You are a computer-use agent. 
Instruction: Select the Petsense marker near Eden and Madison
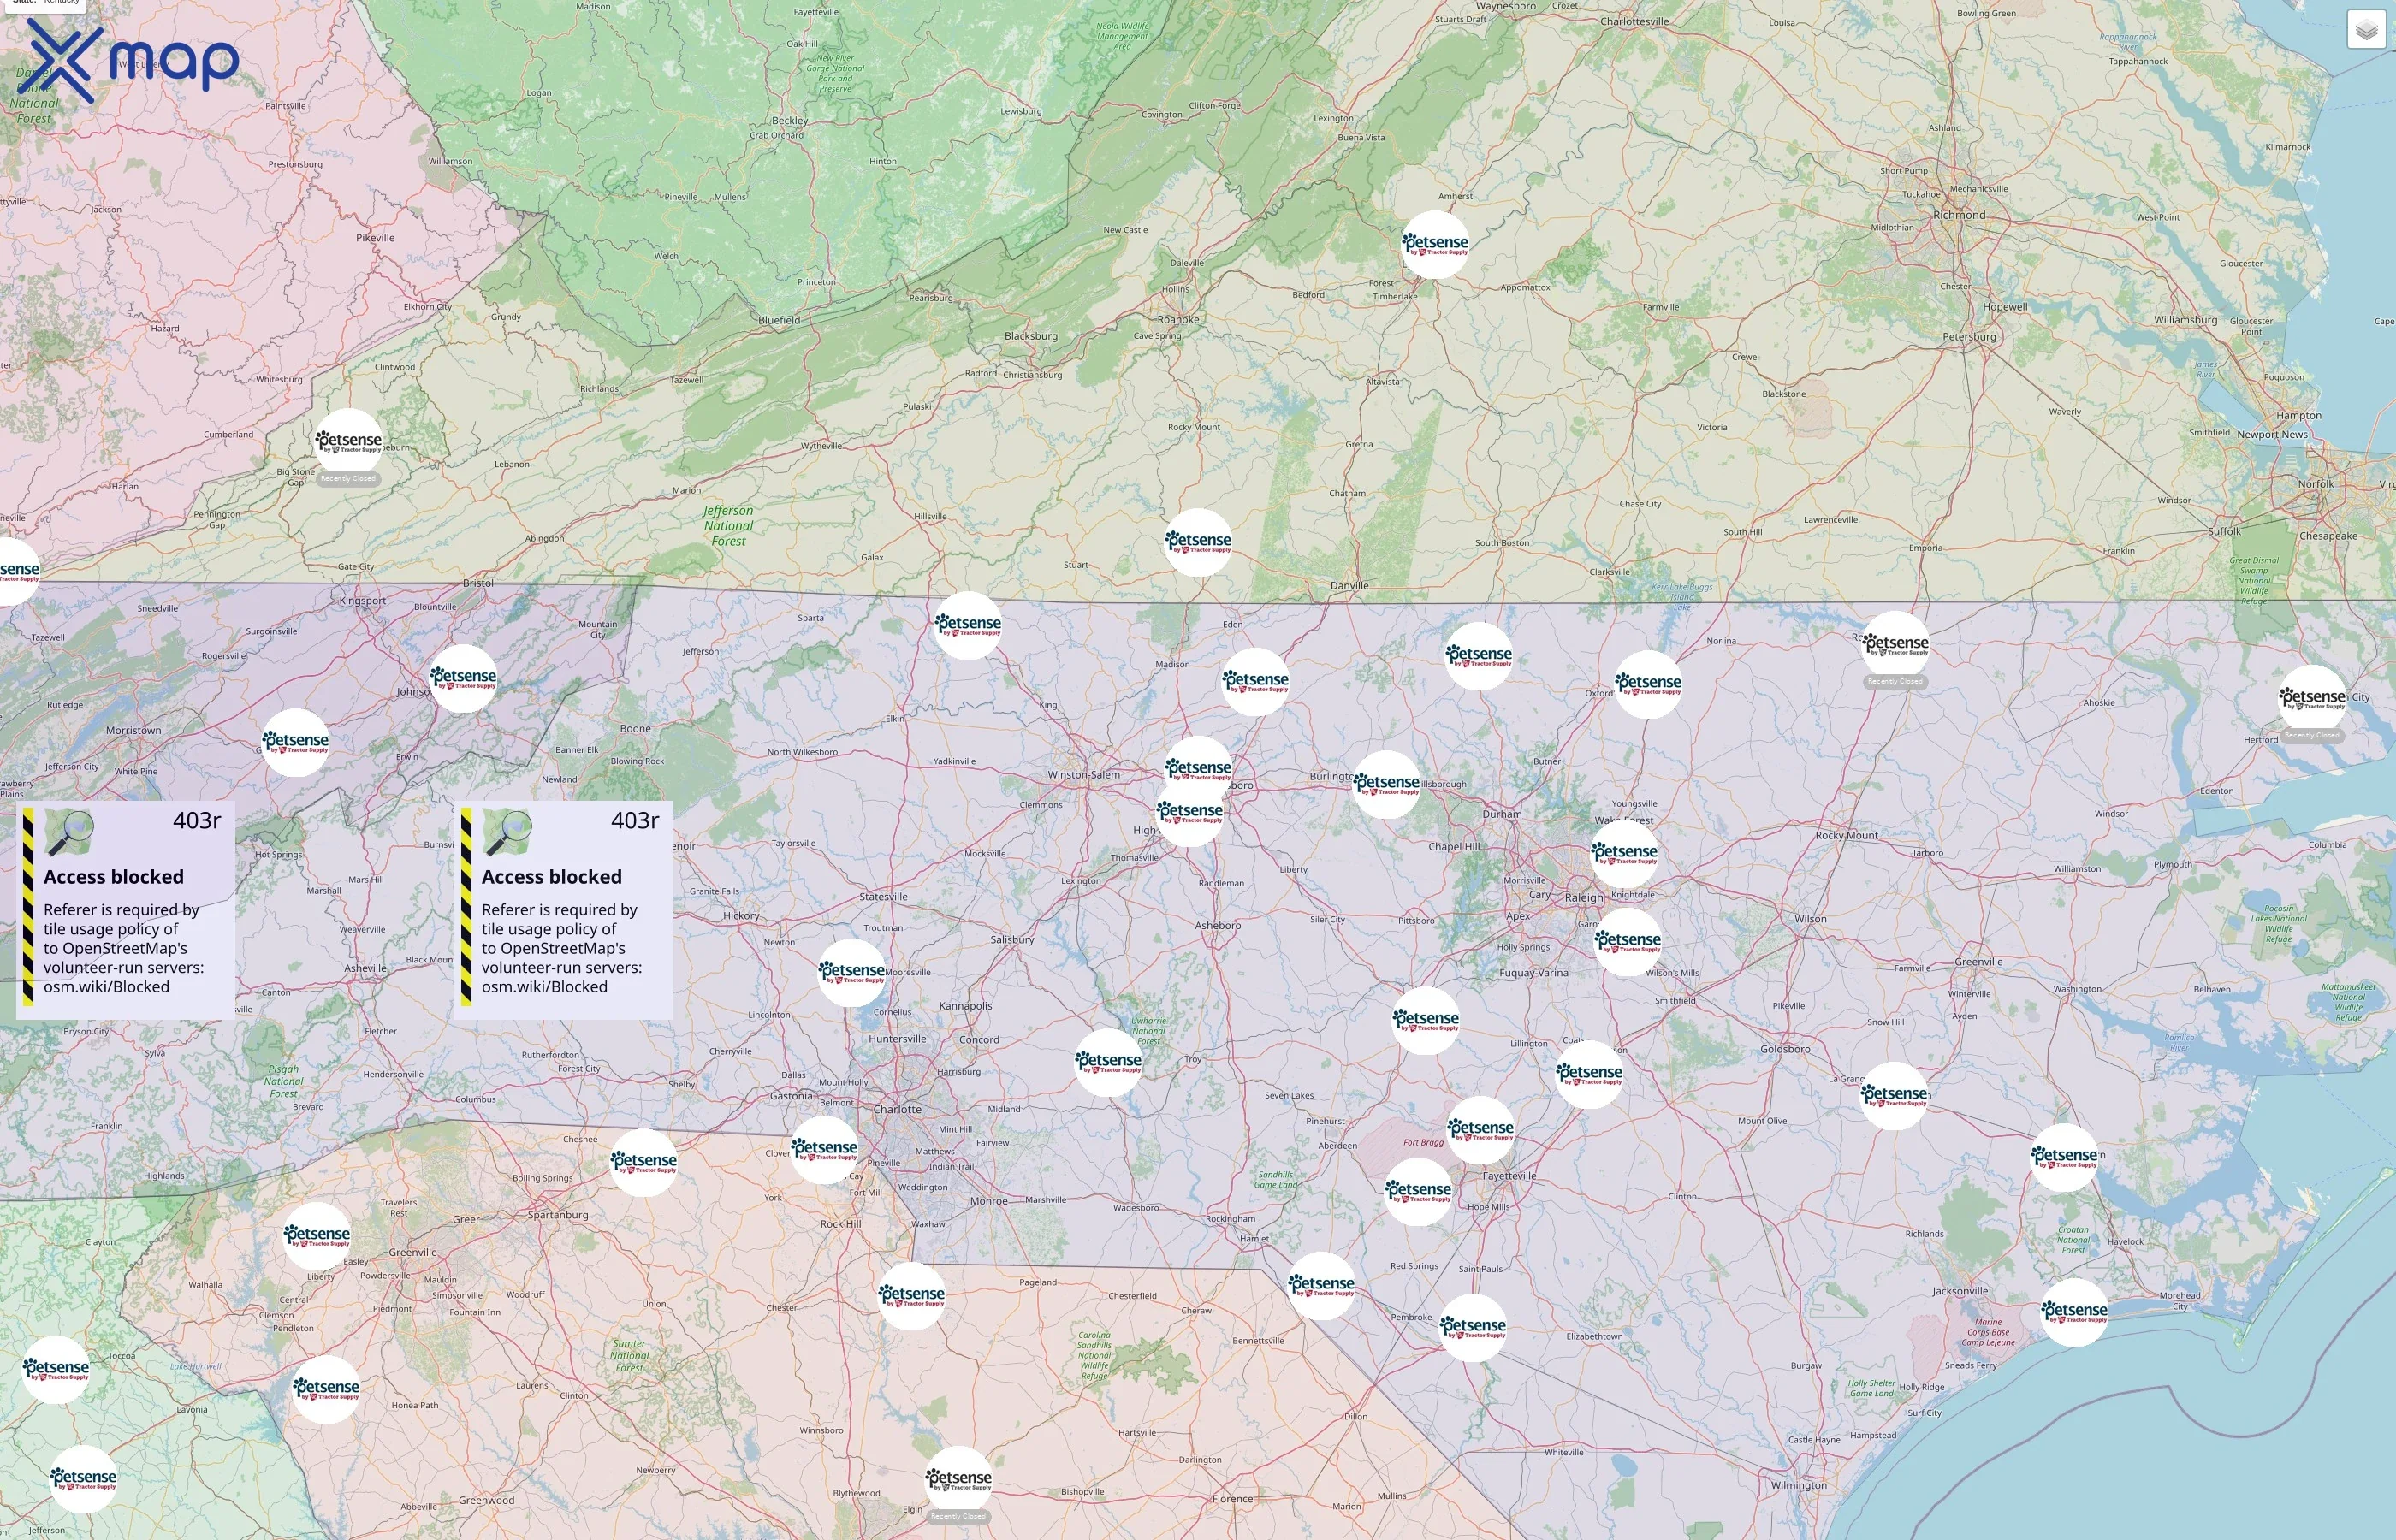click(1255, 682)
